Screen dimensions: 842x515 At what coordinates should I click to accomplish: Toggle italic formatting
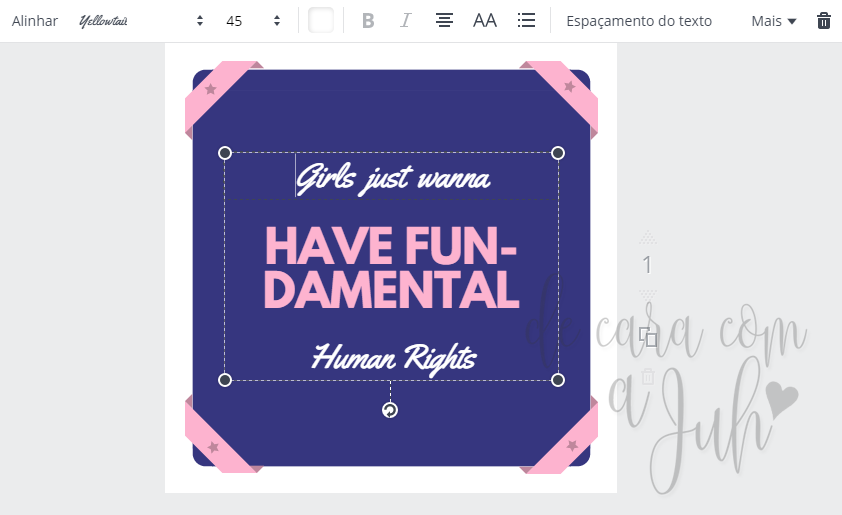coord(405,21)
